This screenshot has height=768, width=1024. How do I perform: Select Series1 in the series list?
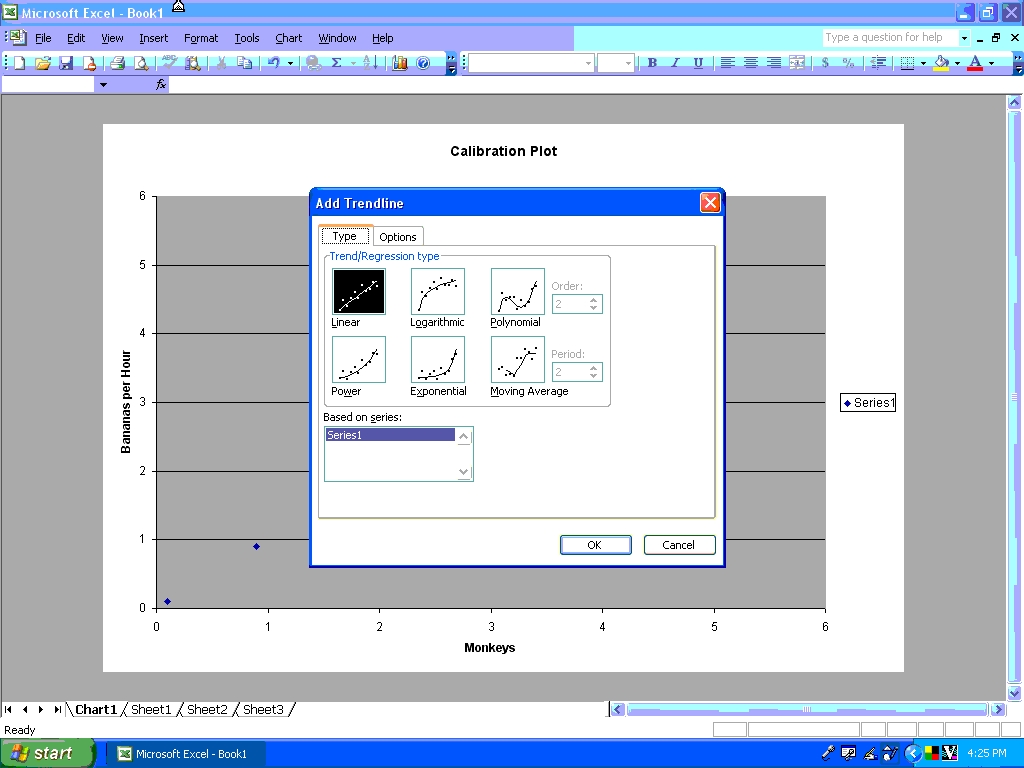(390, 435)
